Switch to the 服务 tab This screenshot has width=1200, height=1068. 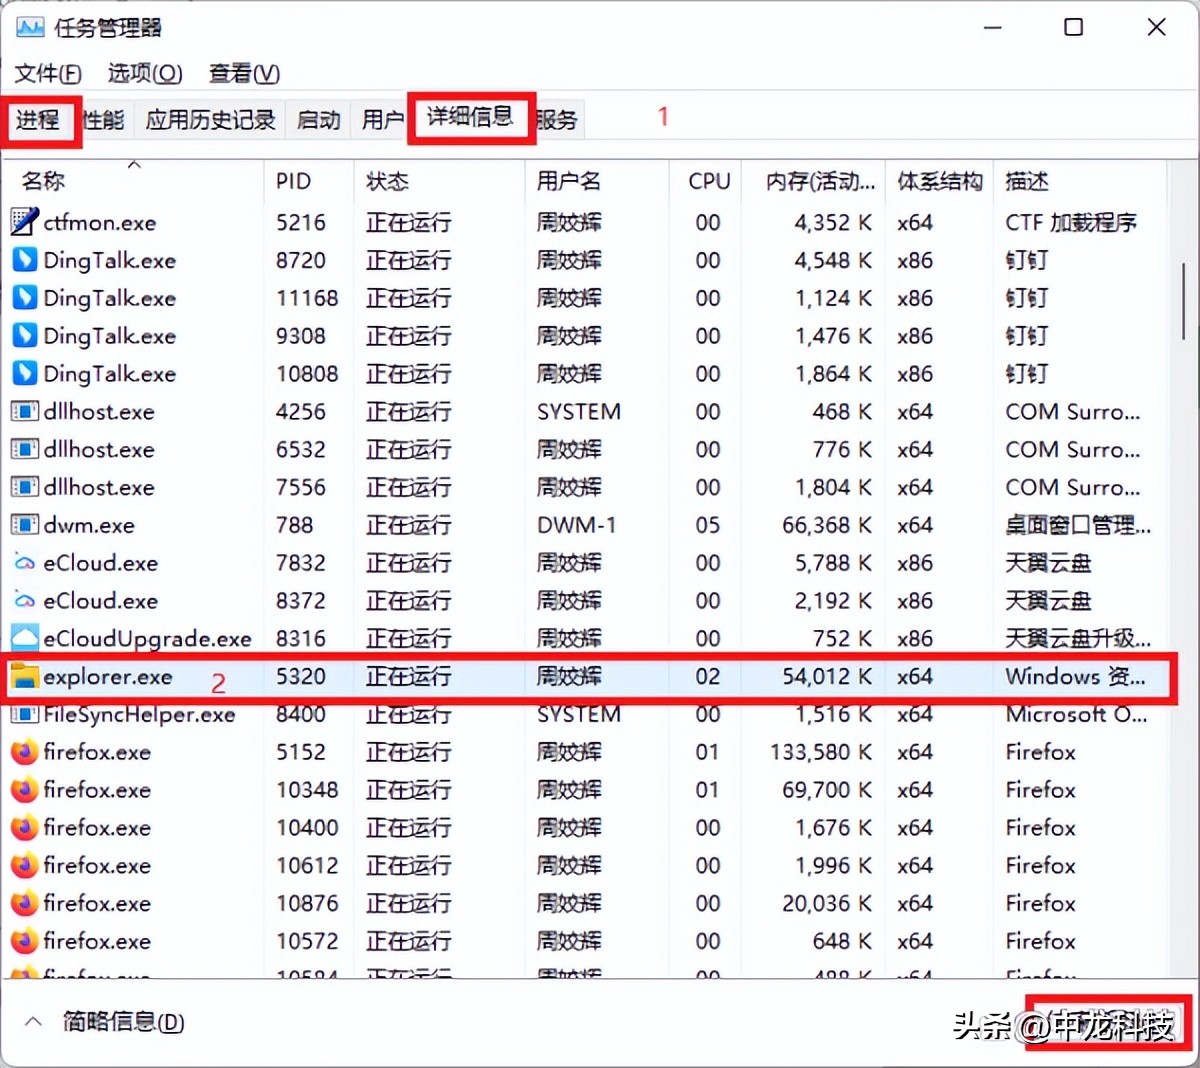pyautogui.click(x=557, y=118)
